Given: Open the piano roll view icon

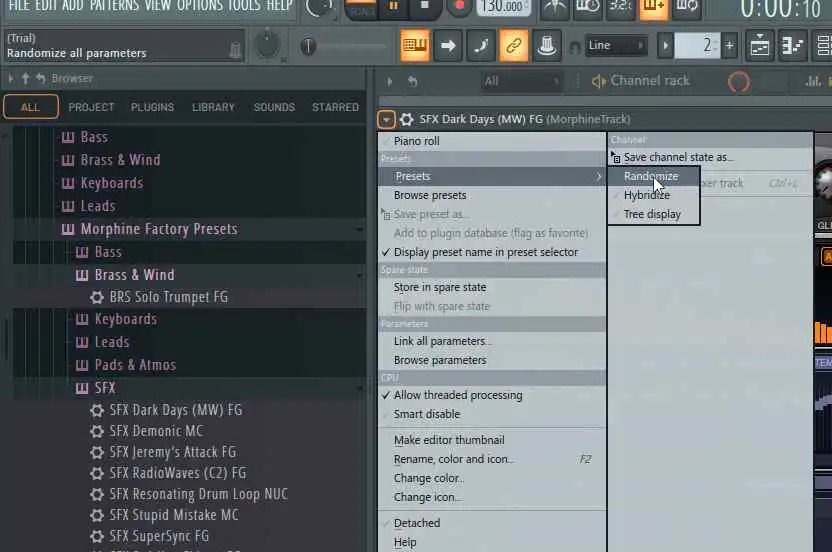Looking at the screenshot, I should pos(792,46).
